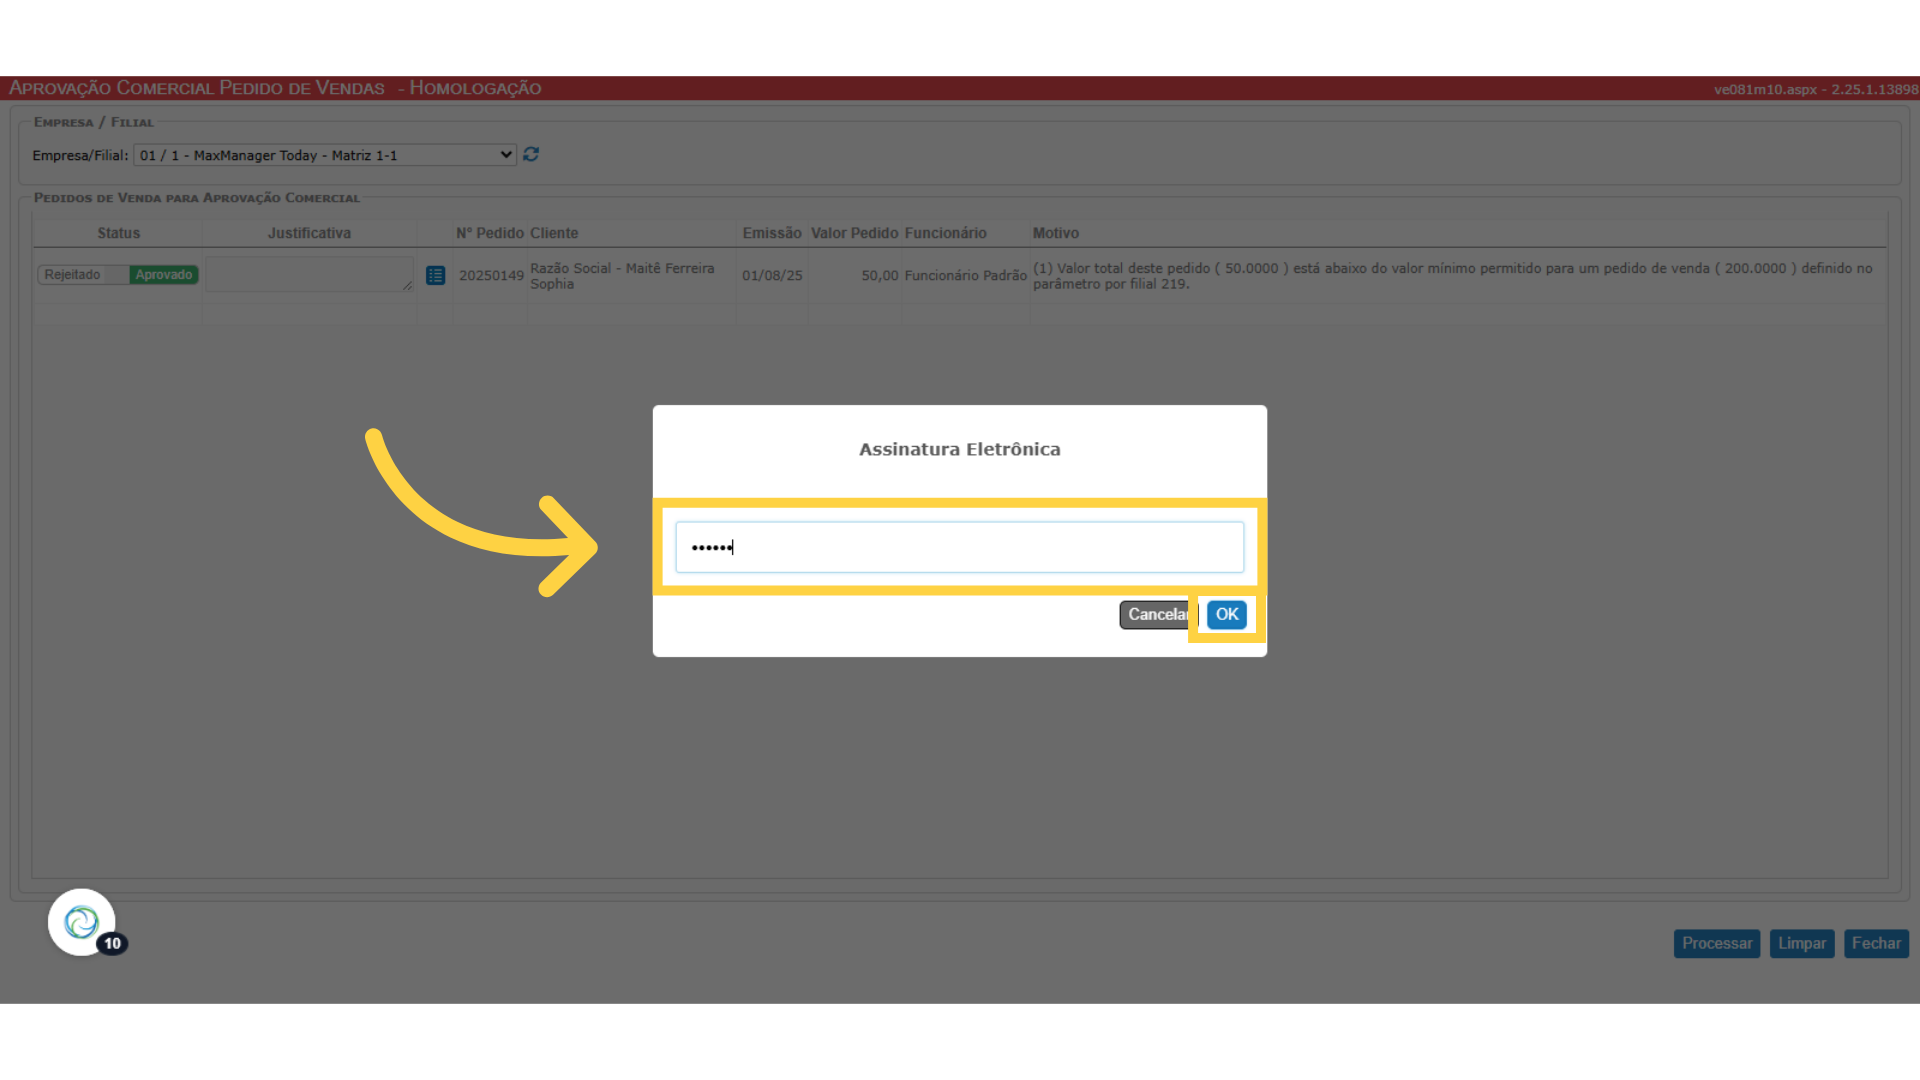
Task: Click the Aprovação Comercial Pedido de Vendas title
Action: tap(197, 88)
